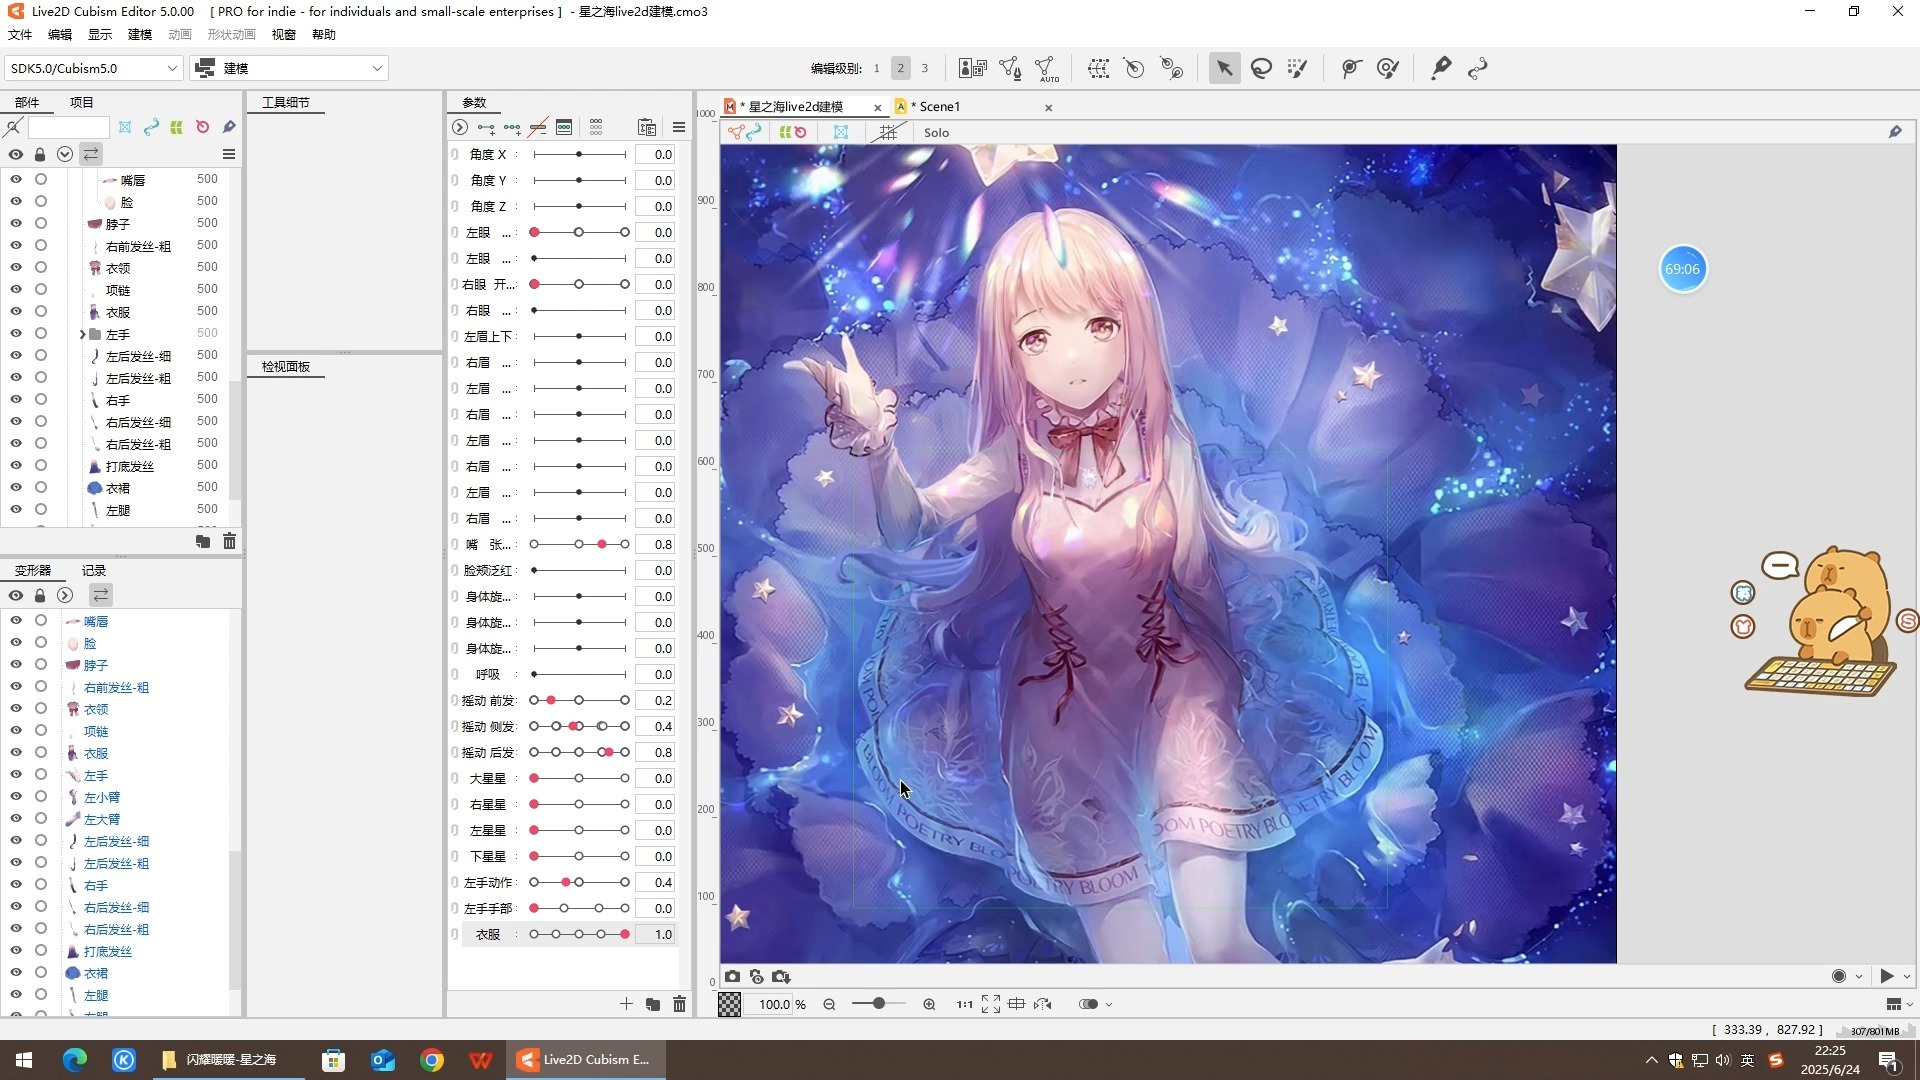The width and height of the screenshot is (1920, 1080).
Task: Hide the 衣裙 part in parts list
Action: click(x=16, y=487)
